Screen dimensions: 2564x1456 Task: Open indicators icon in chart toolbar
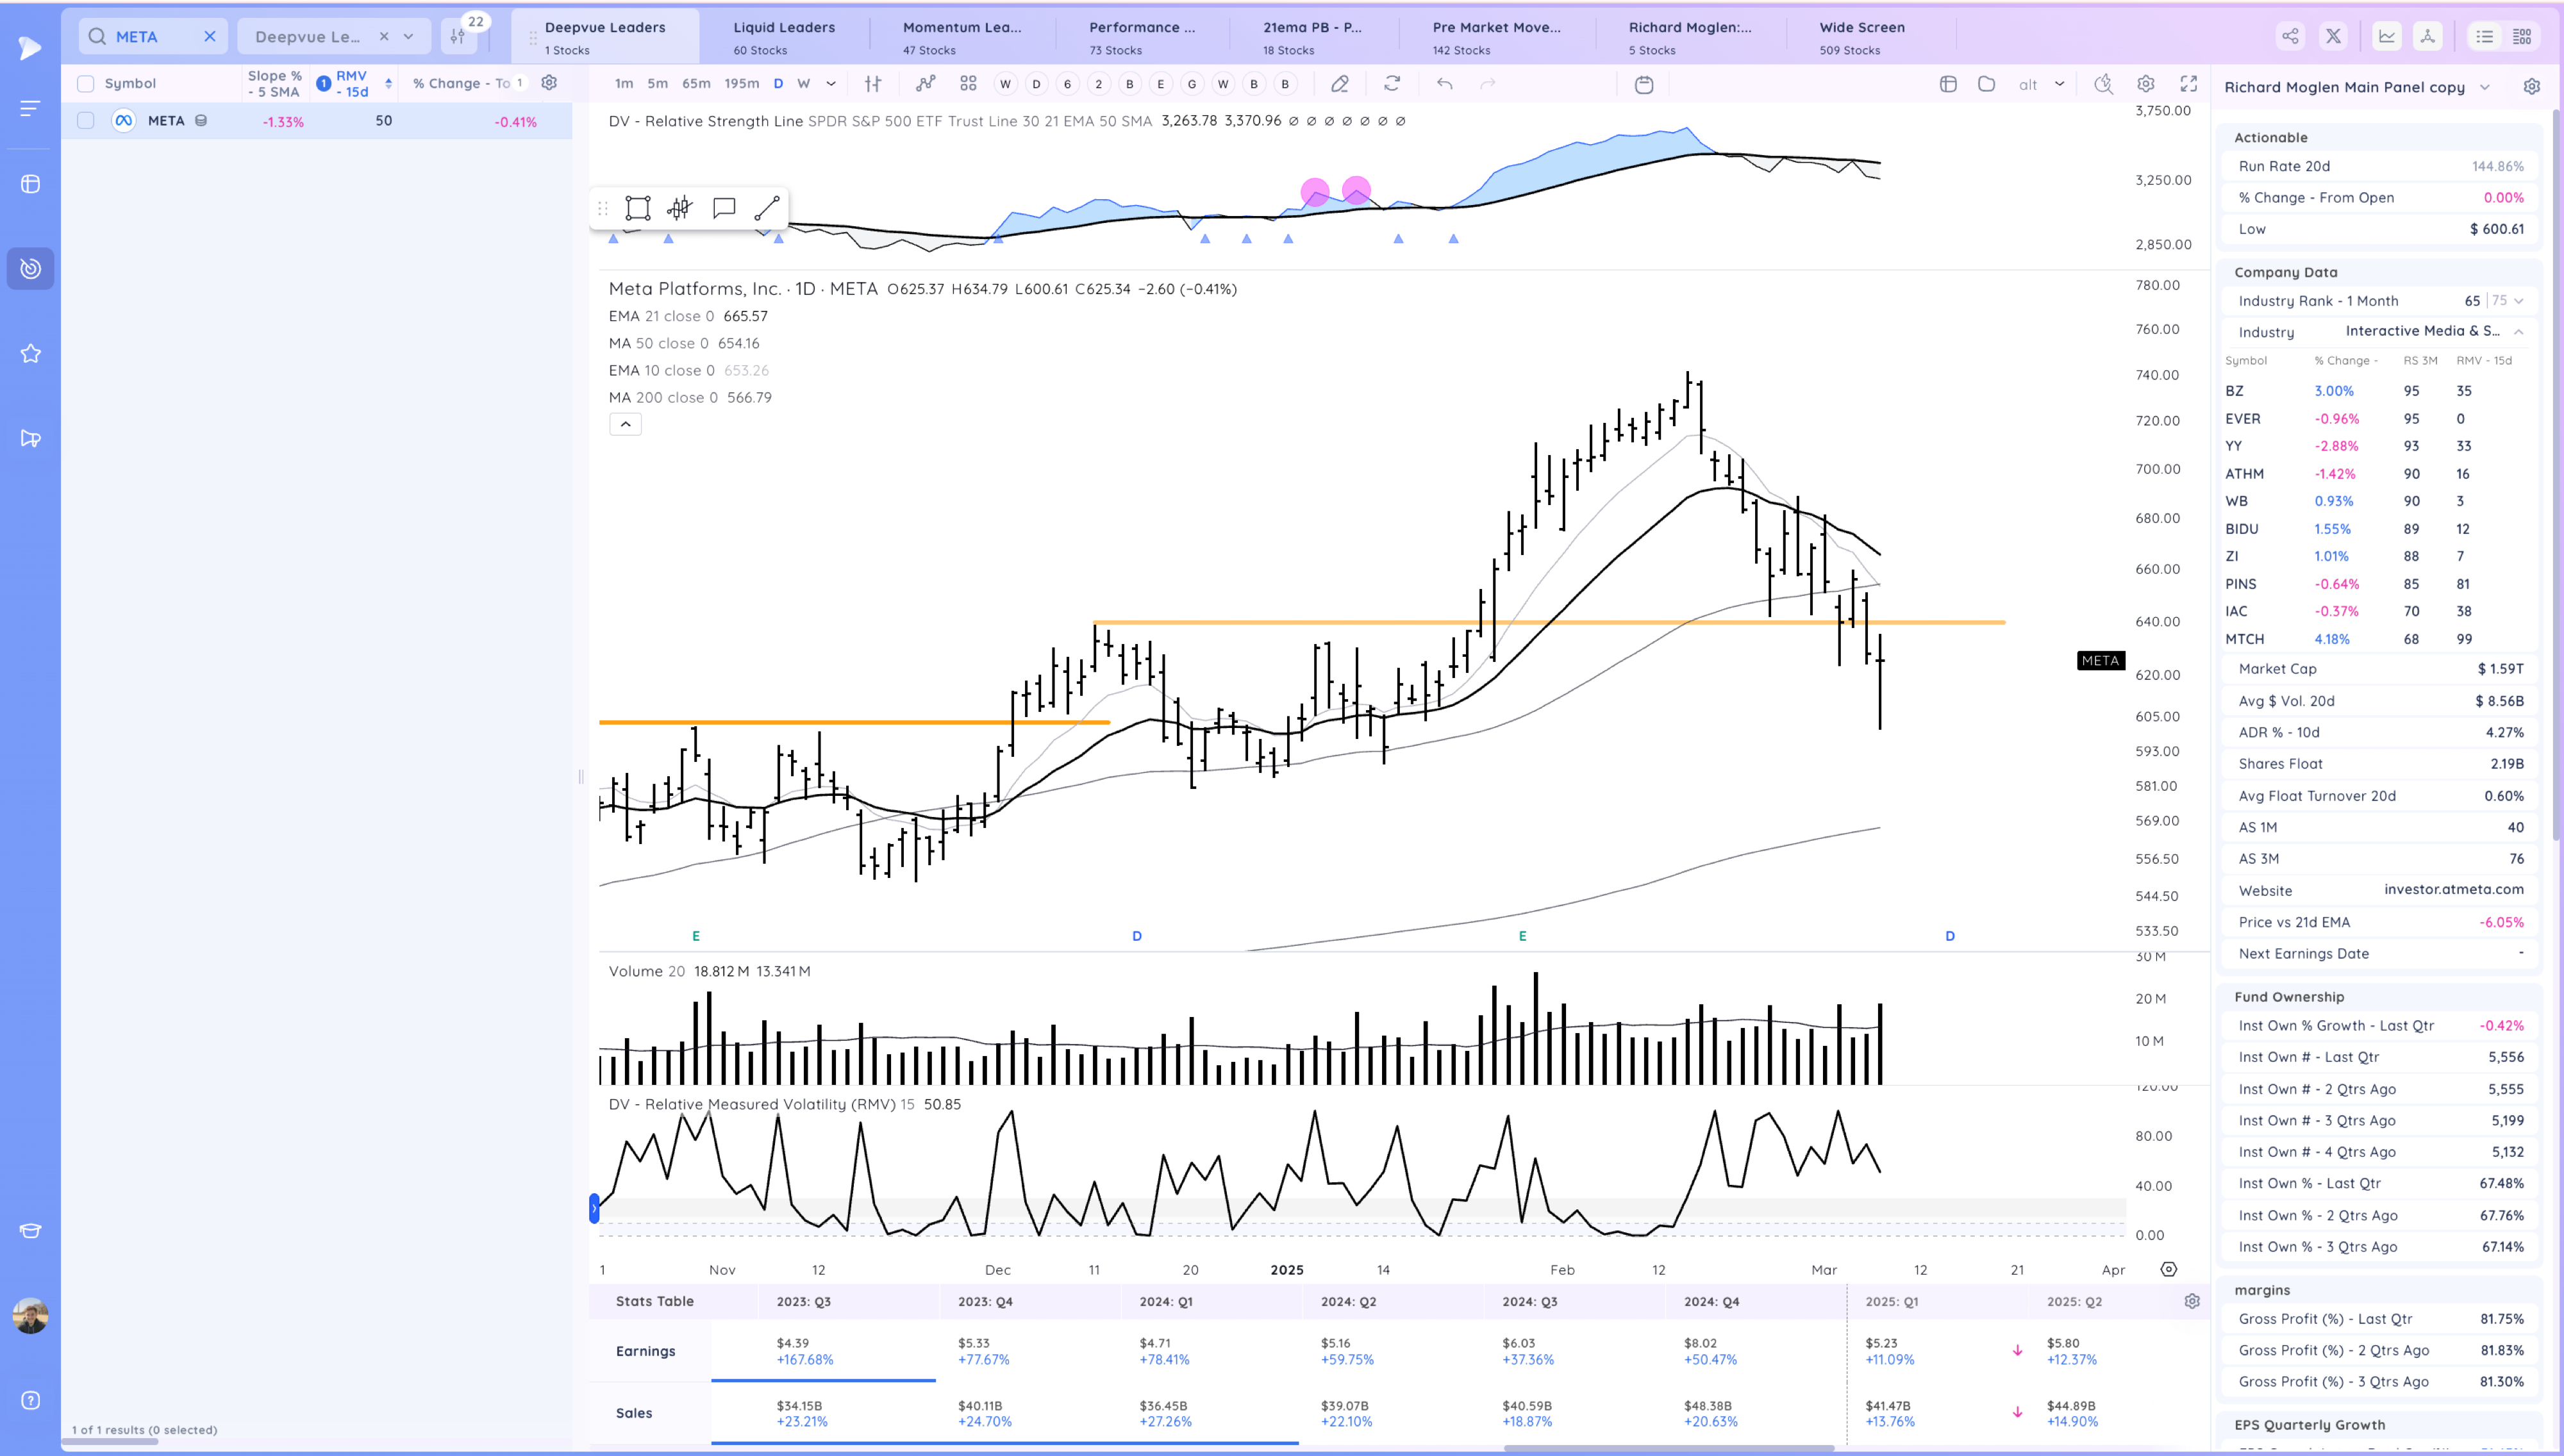926,84
